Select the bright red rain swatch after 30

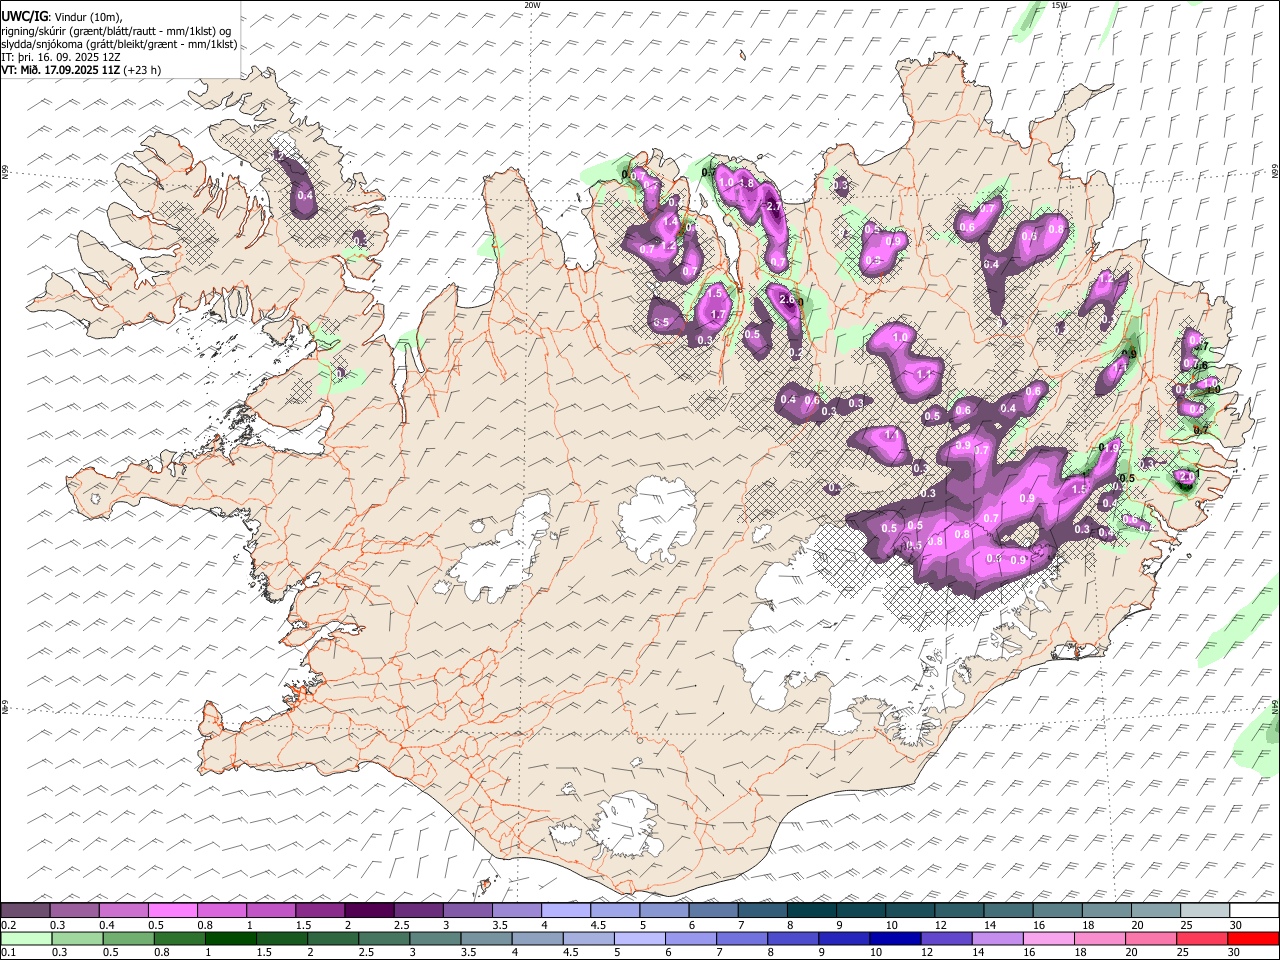click(x=1254, y=938)
